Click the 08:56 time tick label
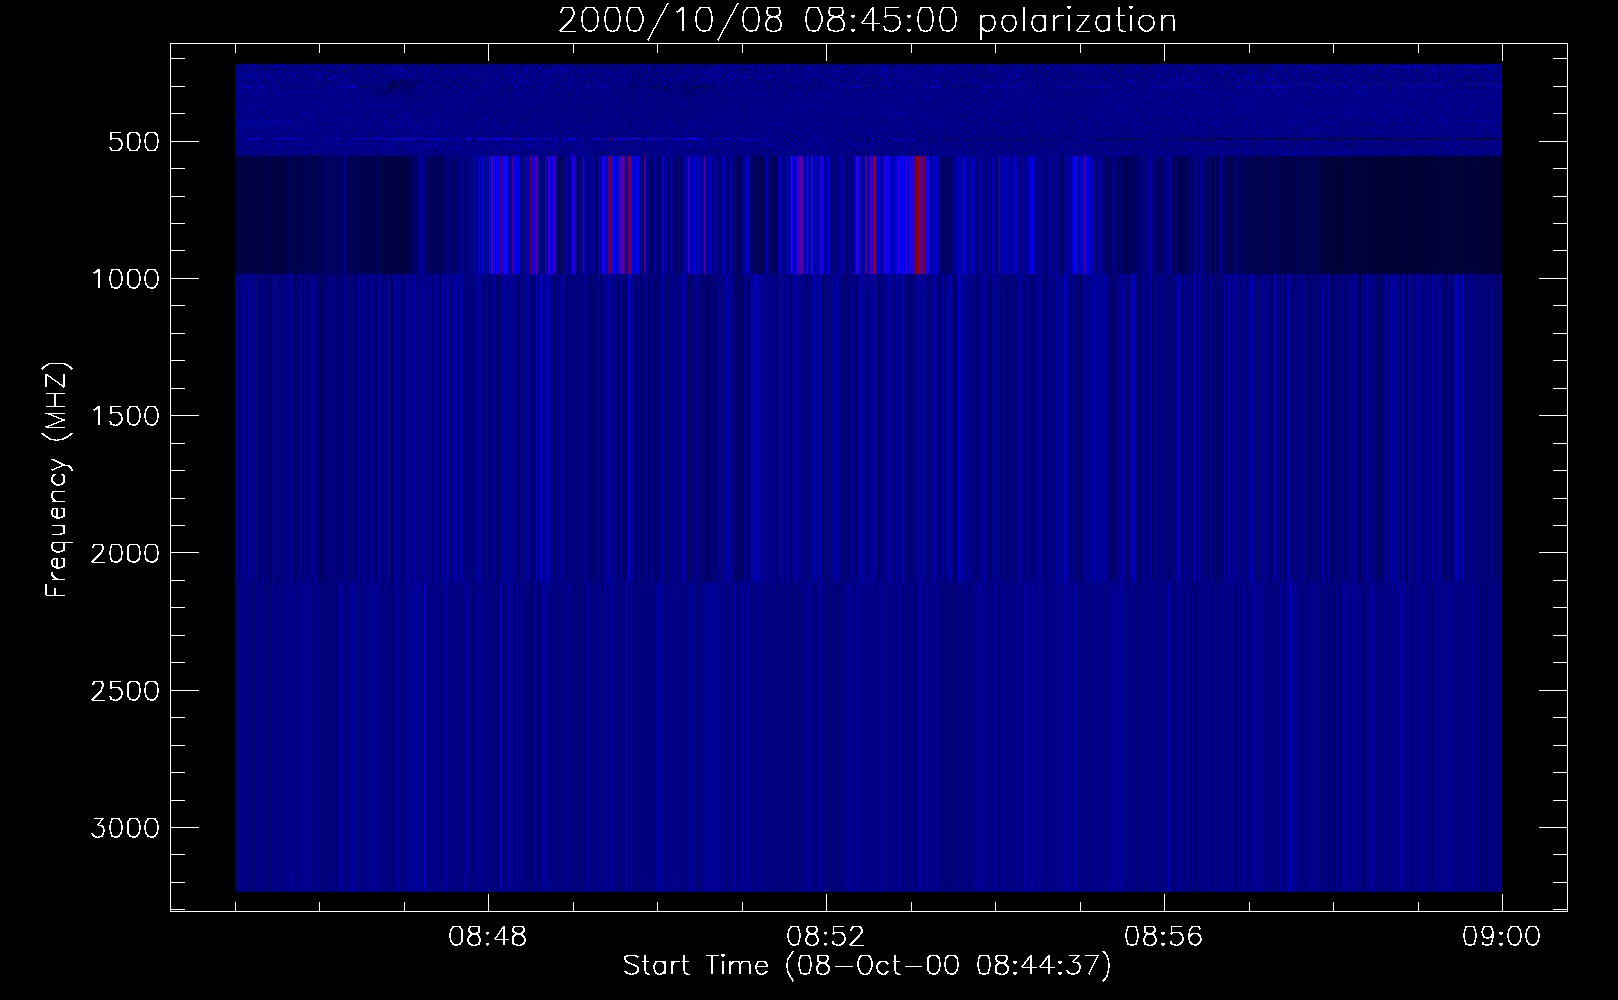Screen dimensions: 1618x1000 [1164, 937]
